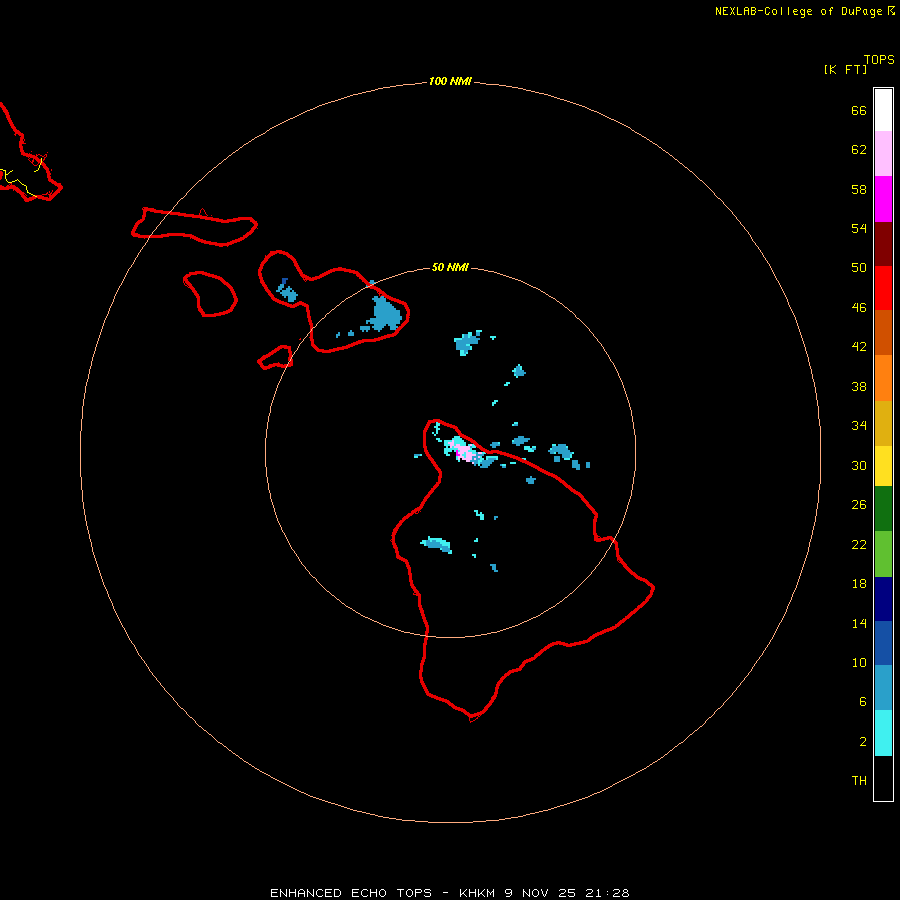900x900 pixels.
Task: Click the black TH threshold legend swatch
Action: tap(883, 778)
